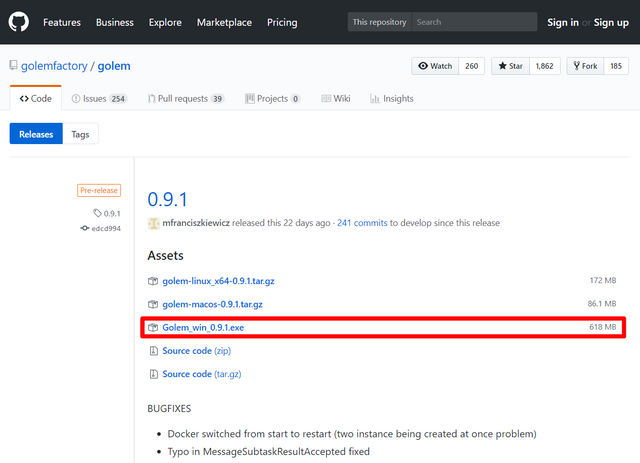Select the Releases button

pos(36,134)
